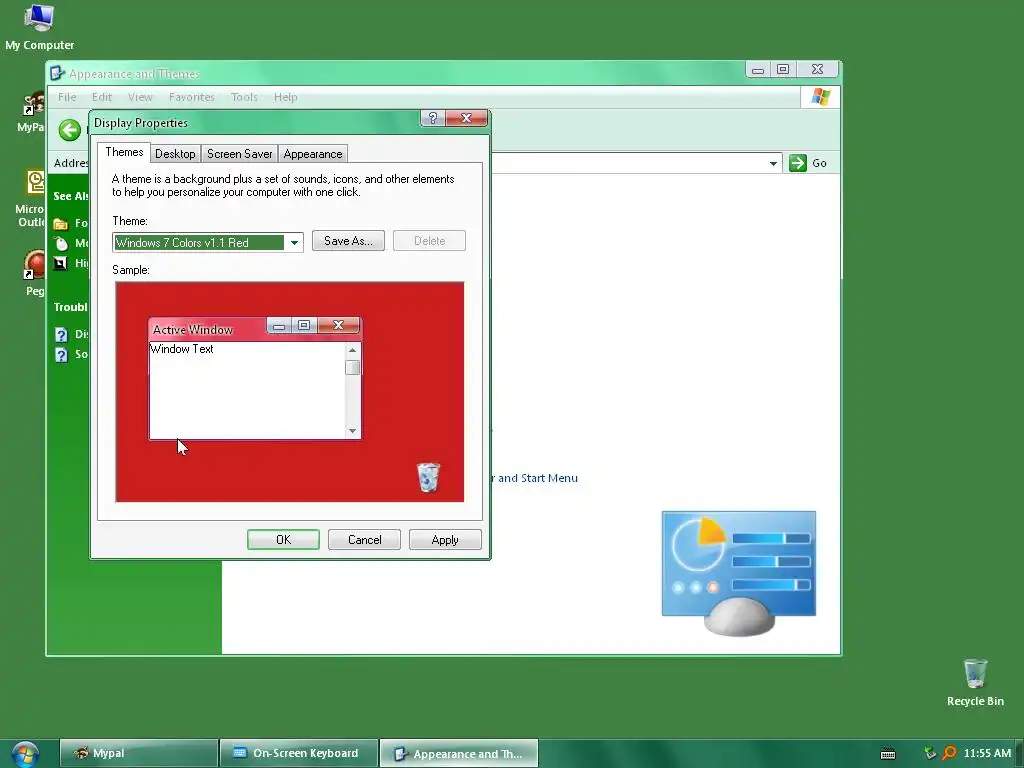Open the Help menu
The image size is (1024, 768).
point(285,97)
